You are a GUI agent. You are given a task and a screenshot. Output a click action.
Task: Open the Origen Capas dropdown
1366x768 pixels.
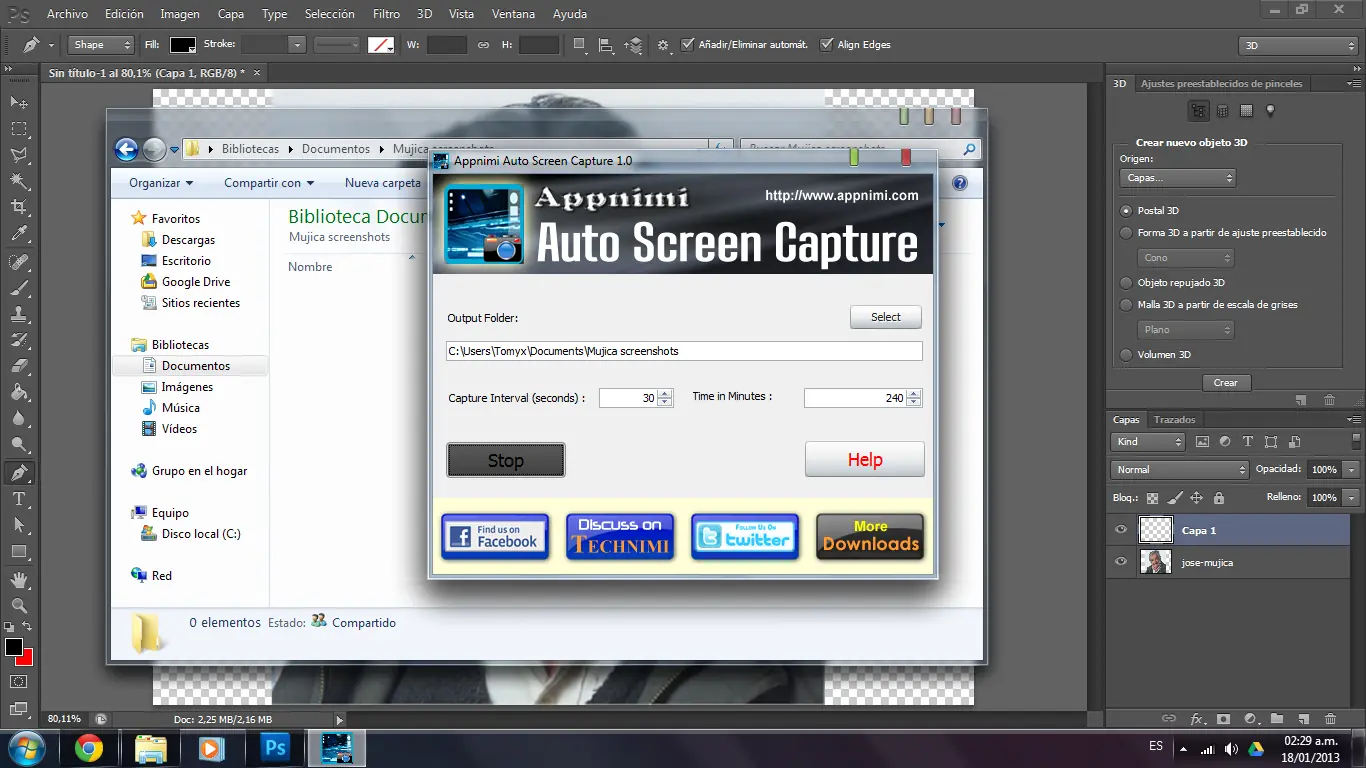point(1178,178)
